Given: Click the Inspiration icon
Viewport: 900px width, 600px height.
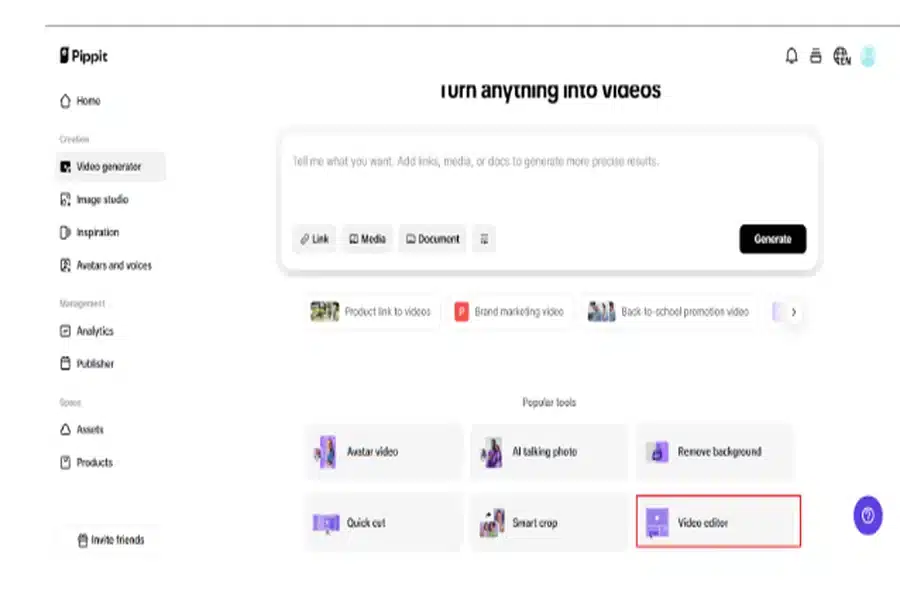Looking at the screenshot, I should 65,233.
